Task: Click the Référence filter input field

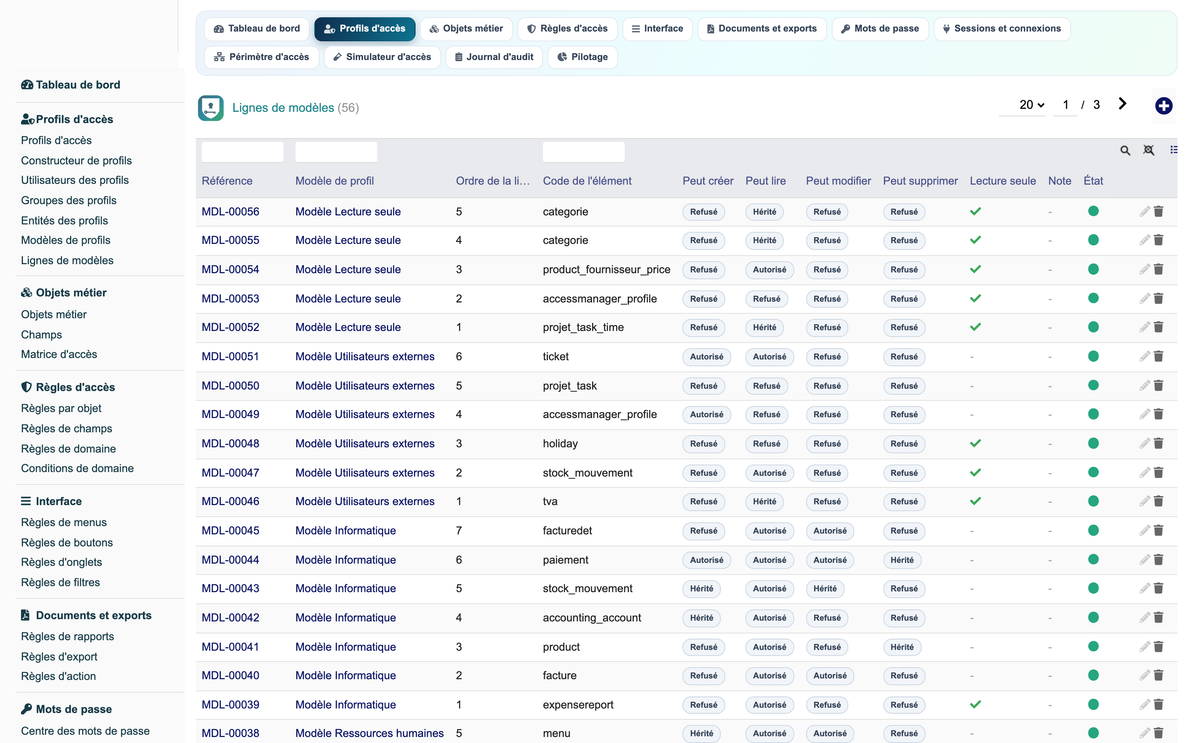Action: (242, 152)
